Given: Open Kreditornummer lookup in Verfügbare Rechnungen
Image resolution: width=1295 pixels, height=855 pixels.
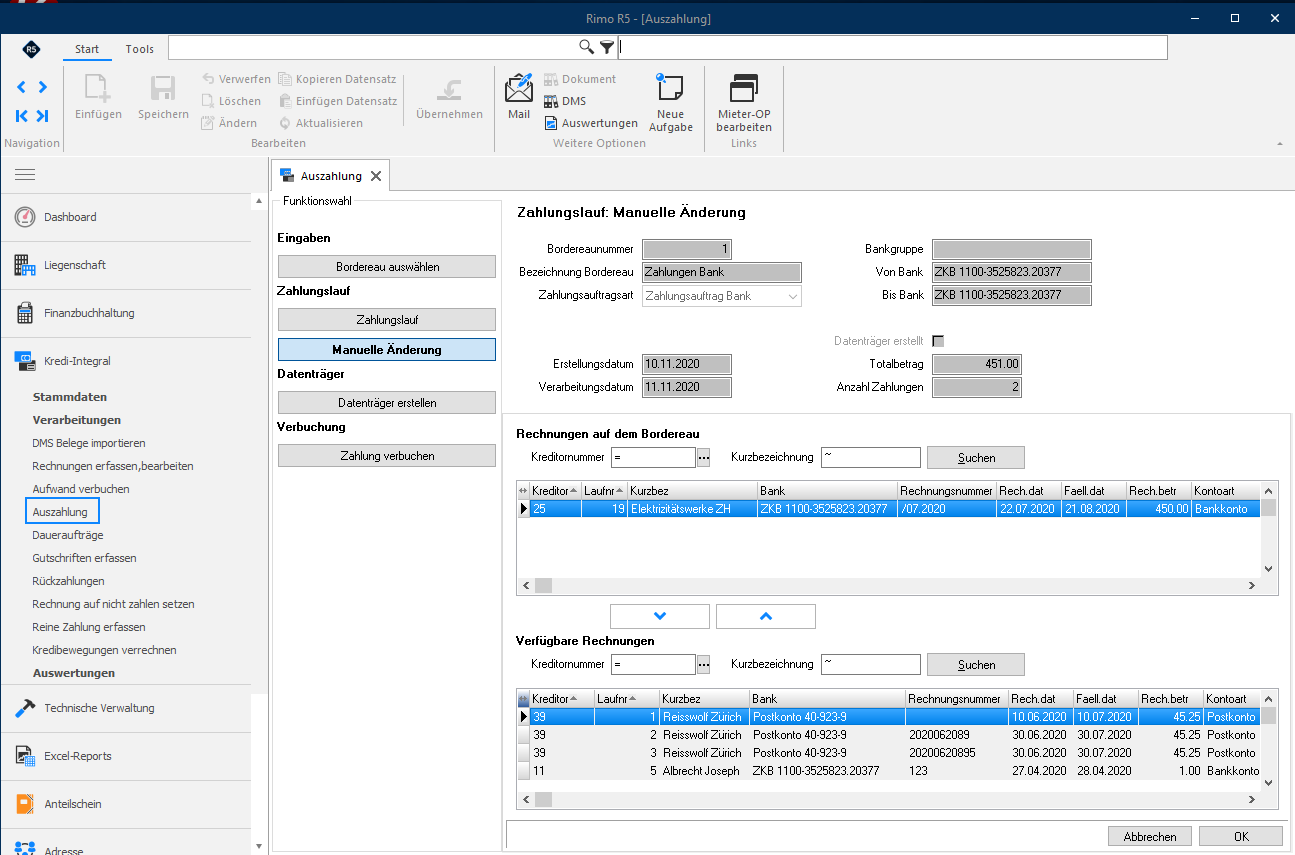Looking at the screenshot, I should (x=703, y=664).
